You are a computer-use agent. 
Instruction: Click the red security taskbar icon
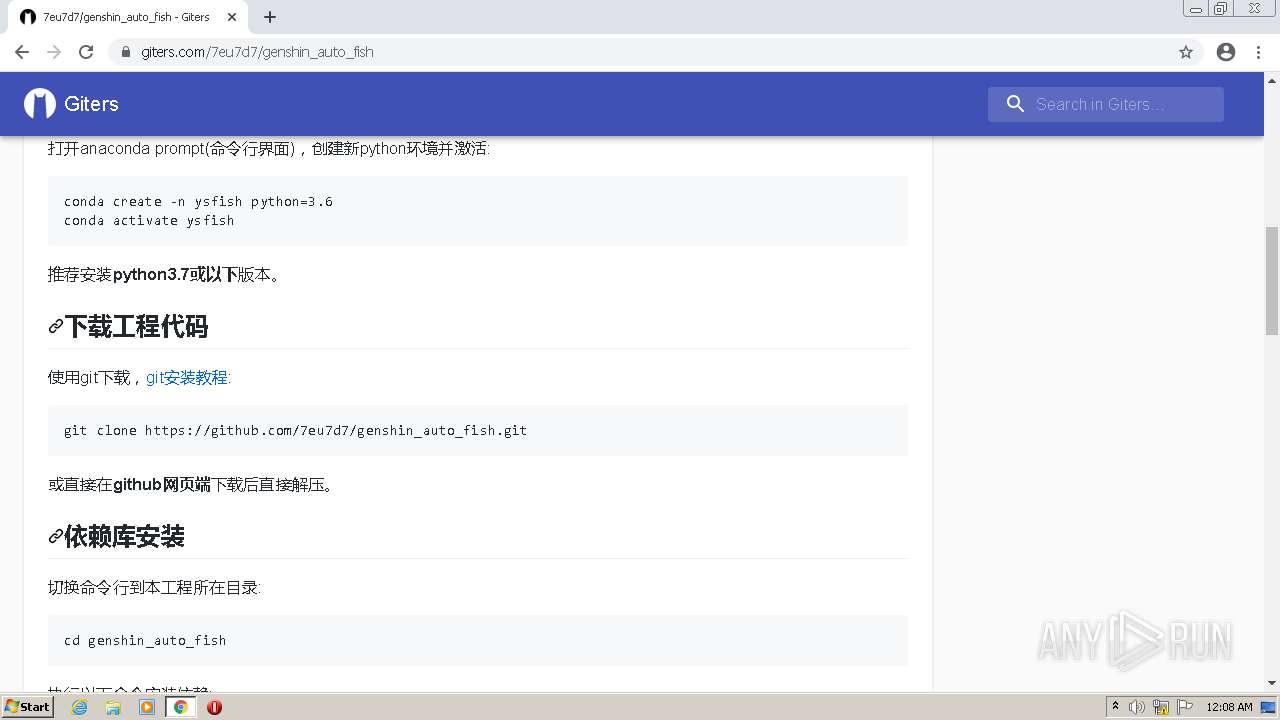coord(214,707)
